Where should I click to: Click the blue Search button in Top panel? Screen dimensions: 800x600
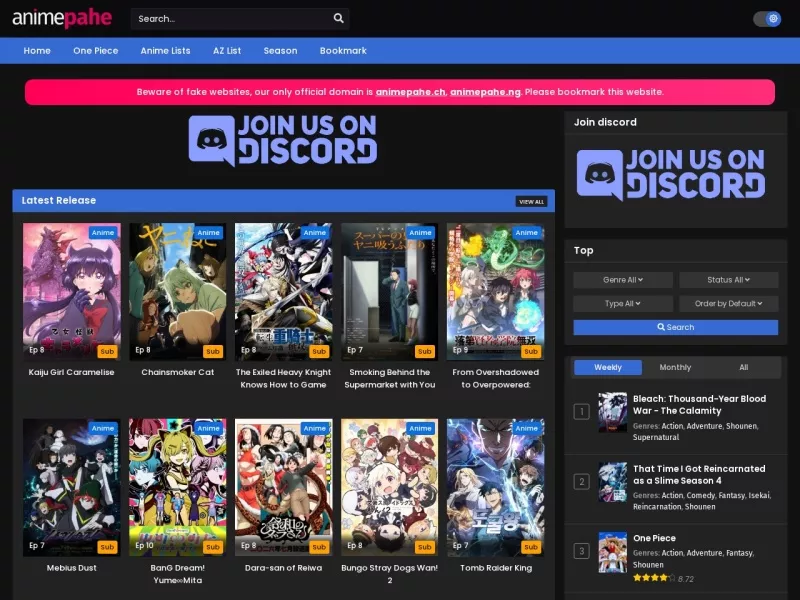tap(676, 327)
